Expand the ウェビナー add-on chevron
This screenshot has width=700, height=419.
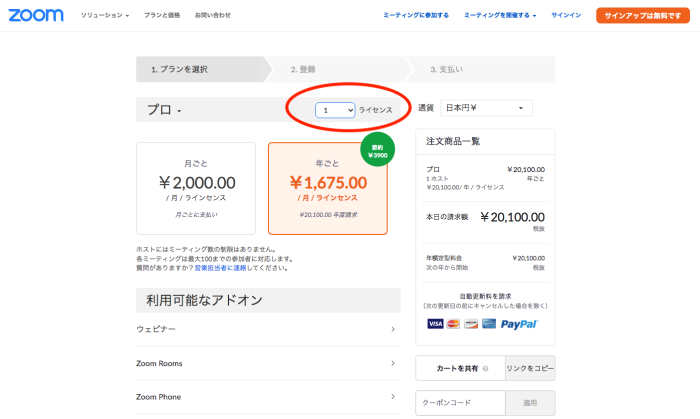click(393, 329)
